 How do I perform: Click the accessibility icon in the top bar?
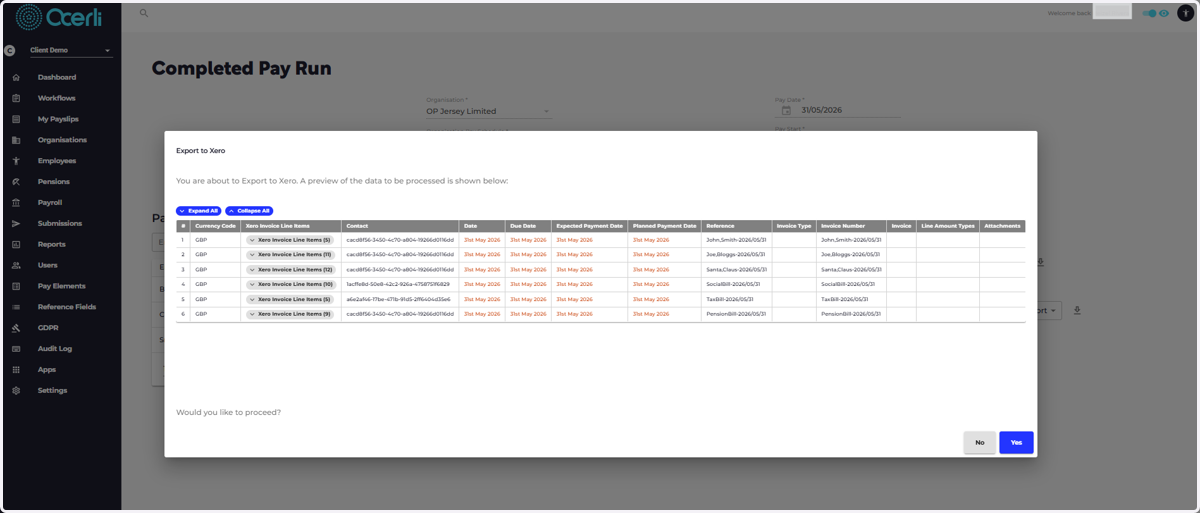click(x=1187, y=13)
